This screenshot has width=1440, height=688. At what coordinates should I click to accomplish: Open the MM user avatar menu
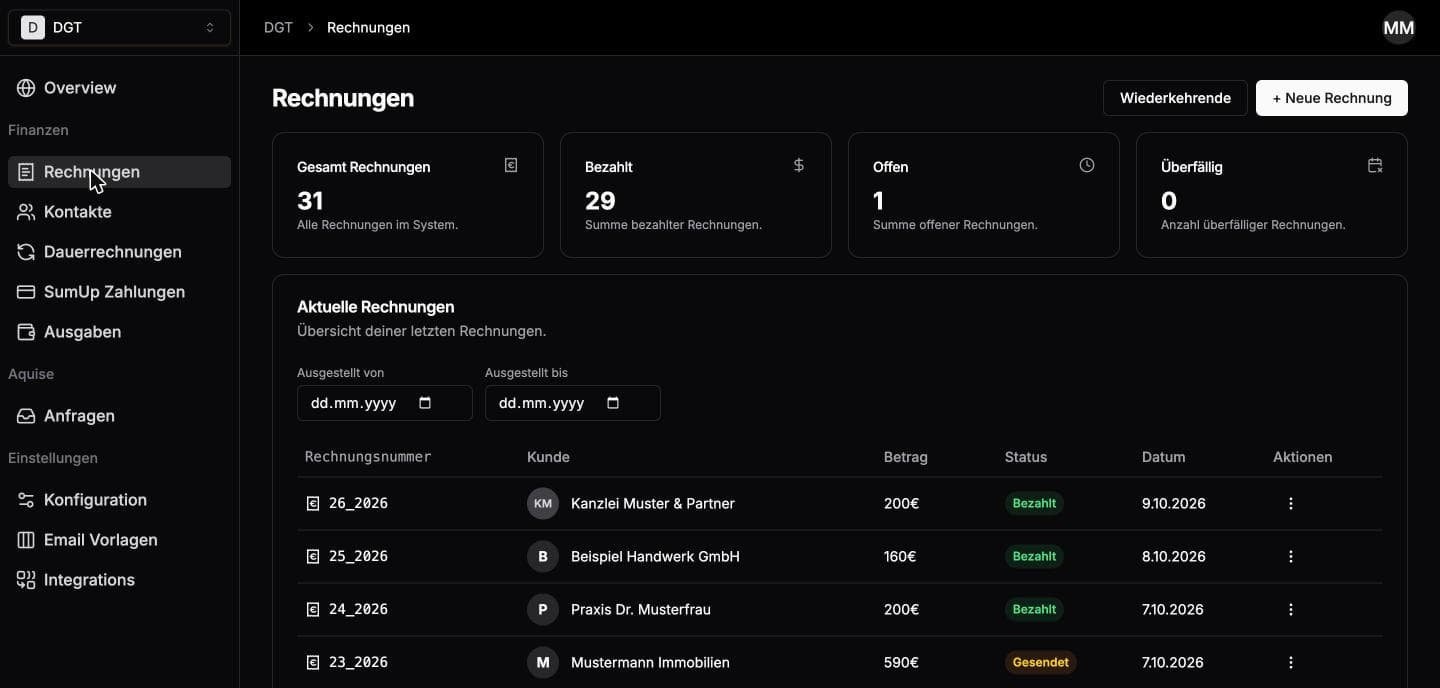[x=1399, y=28]
